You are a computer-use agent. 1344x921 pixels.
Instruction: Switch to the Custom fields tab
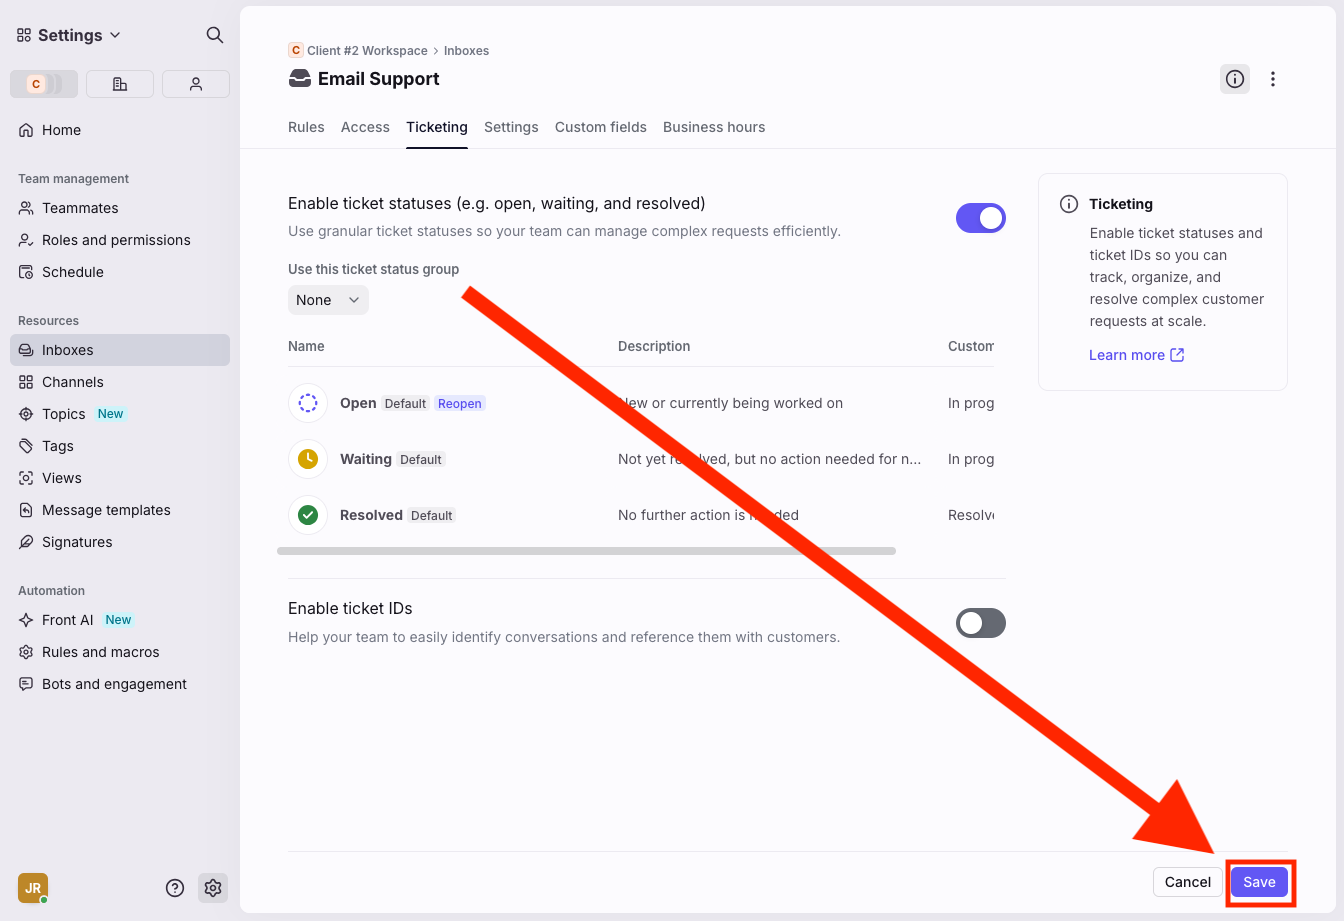tap(600, 127)
